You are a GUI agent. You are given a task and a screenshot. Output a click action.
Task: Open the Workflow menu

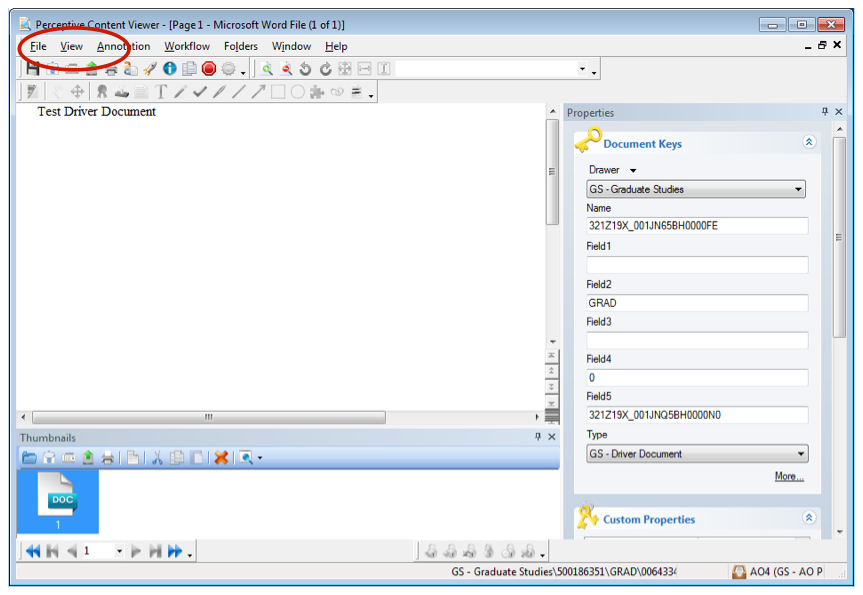point(187,46)
